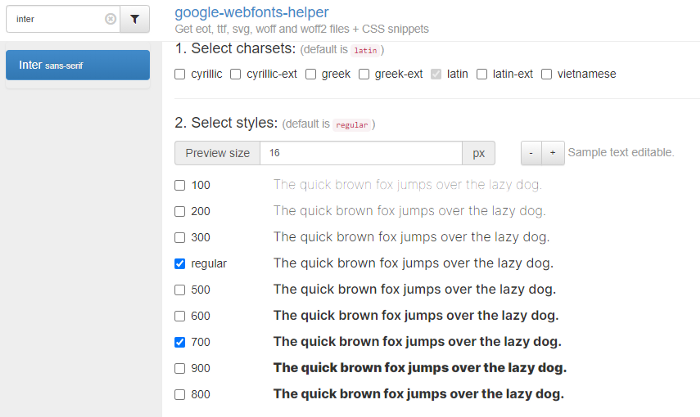
Task: Increase preview size with plus button
Action: pos(553,153)
